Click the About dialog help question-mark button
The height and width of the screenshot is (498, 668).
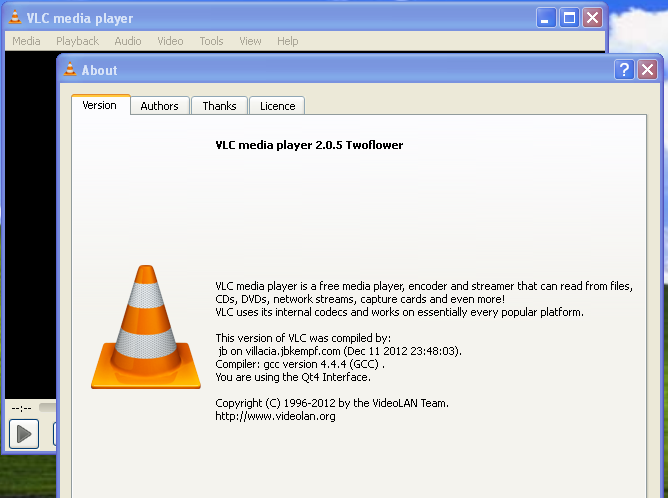[x=624, y=69]
